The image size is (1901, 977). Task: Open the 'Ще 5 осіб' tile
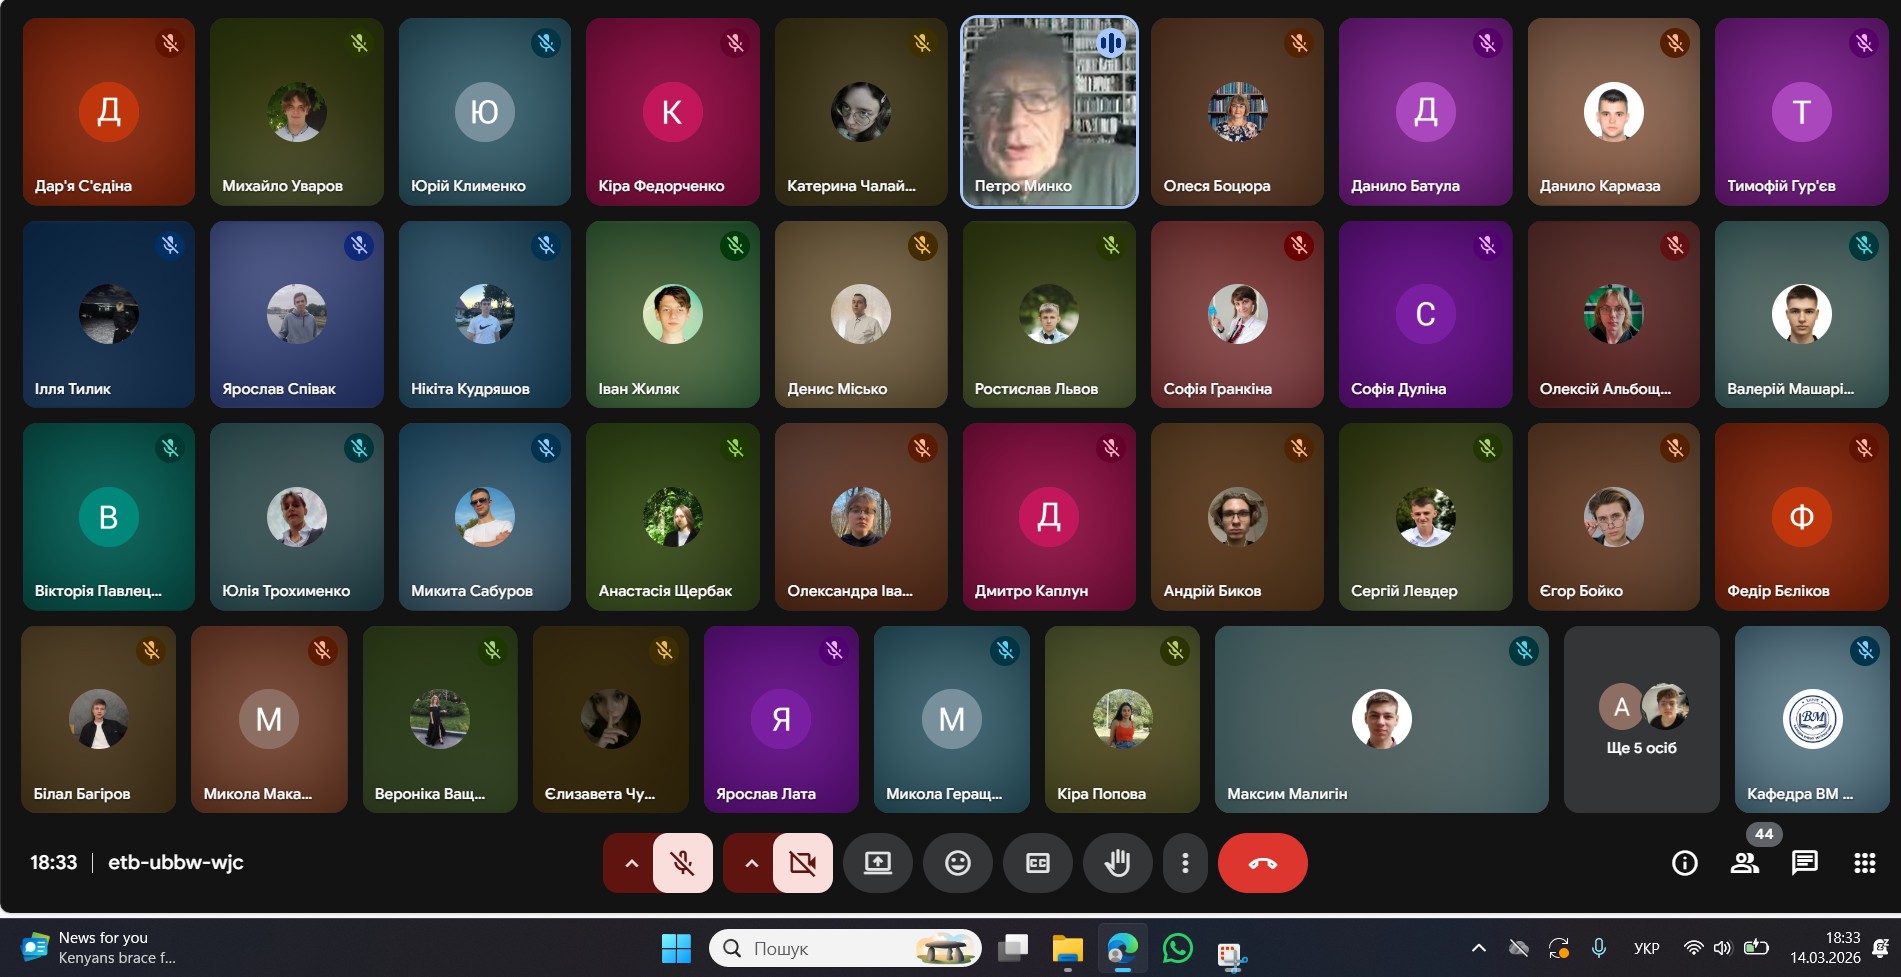click(1641, 719)
